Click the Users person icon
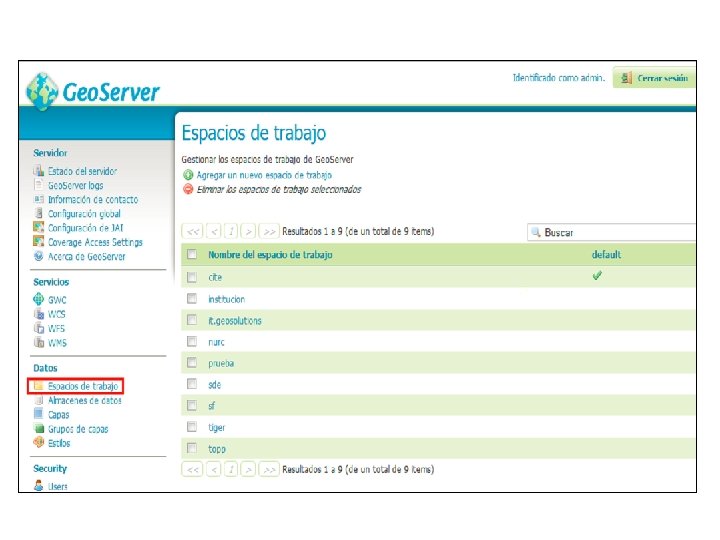Image resolution: width=720 pixels, height=540 pixels. click(x=39, y=485)
